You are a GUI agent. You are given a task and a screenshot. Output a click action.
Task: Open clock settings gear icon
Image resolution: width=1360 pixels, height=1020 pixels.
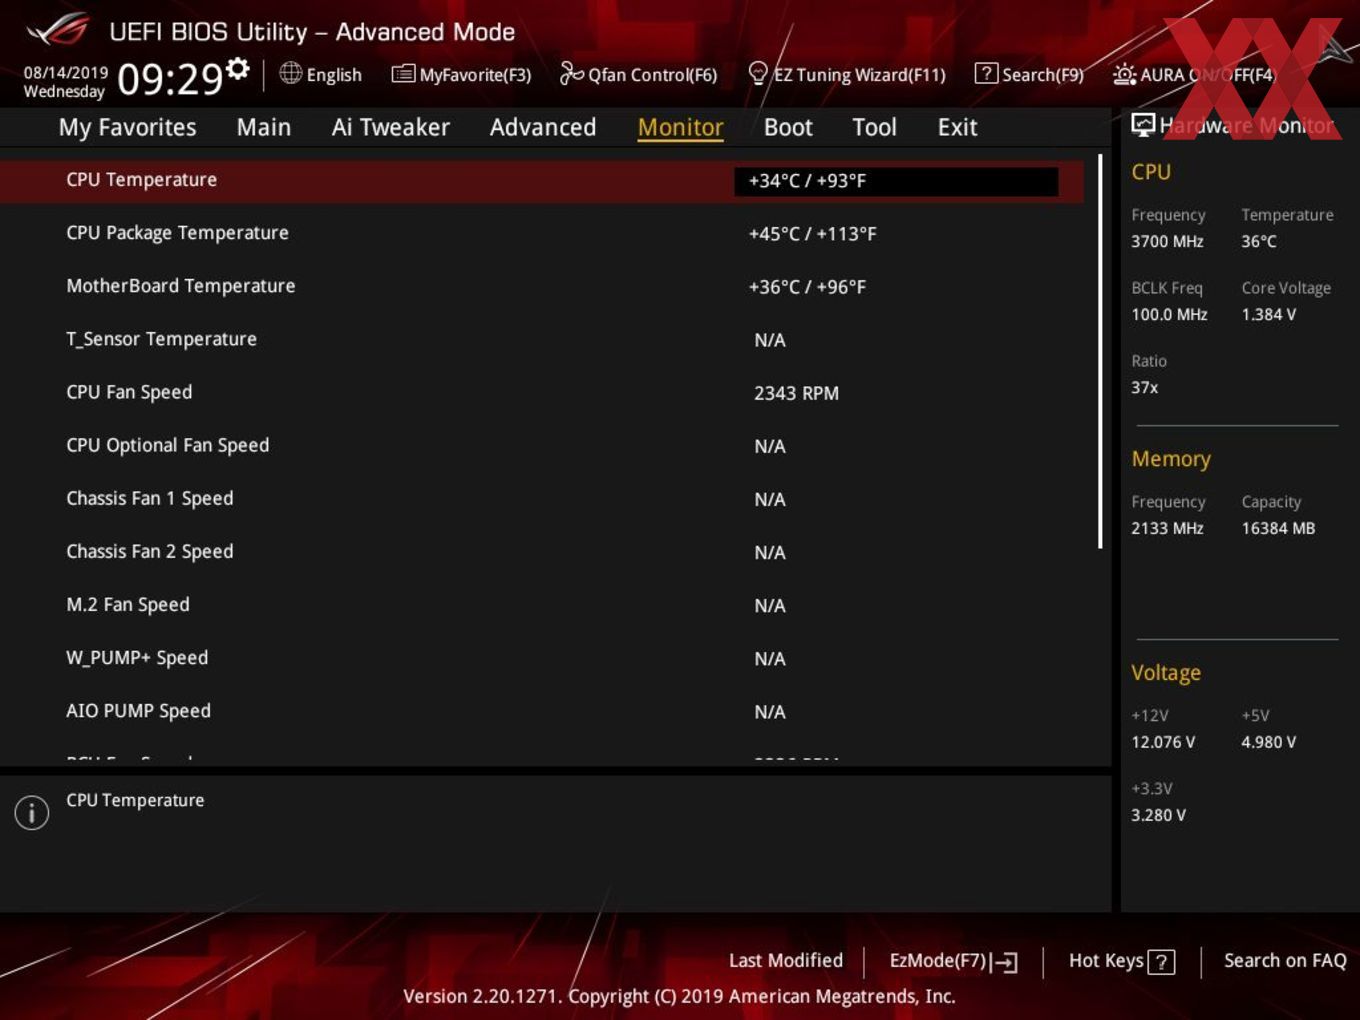click(x=237, y=69)
